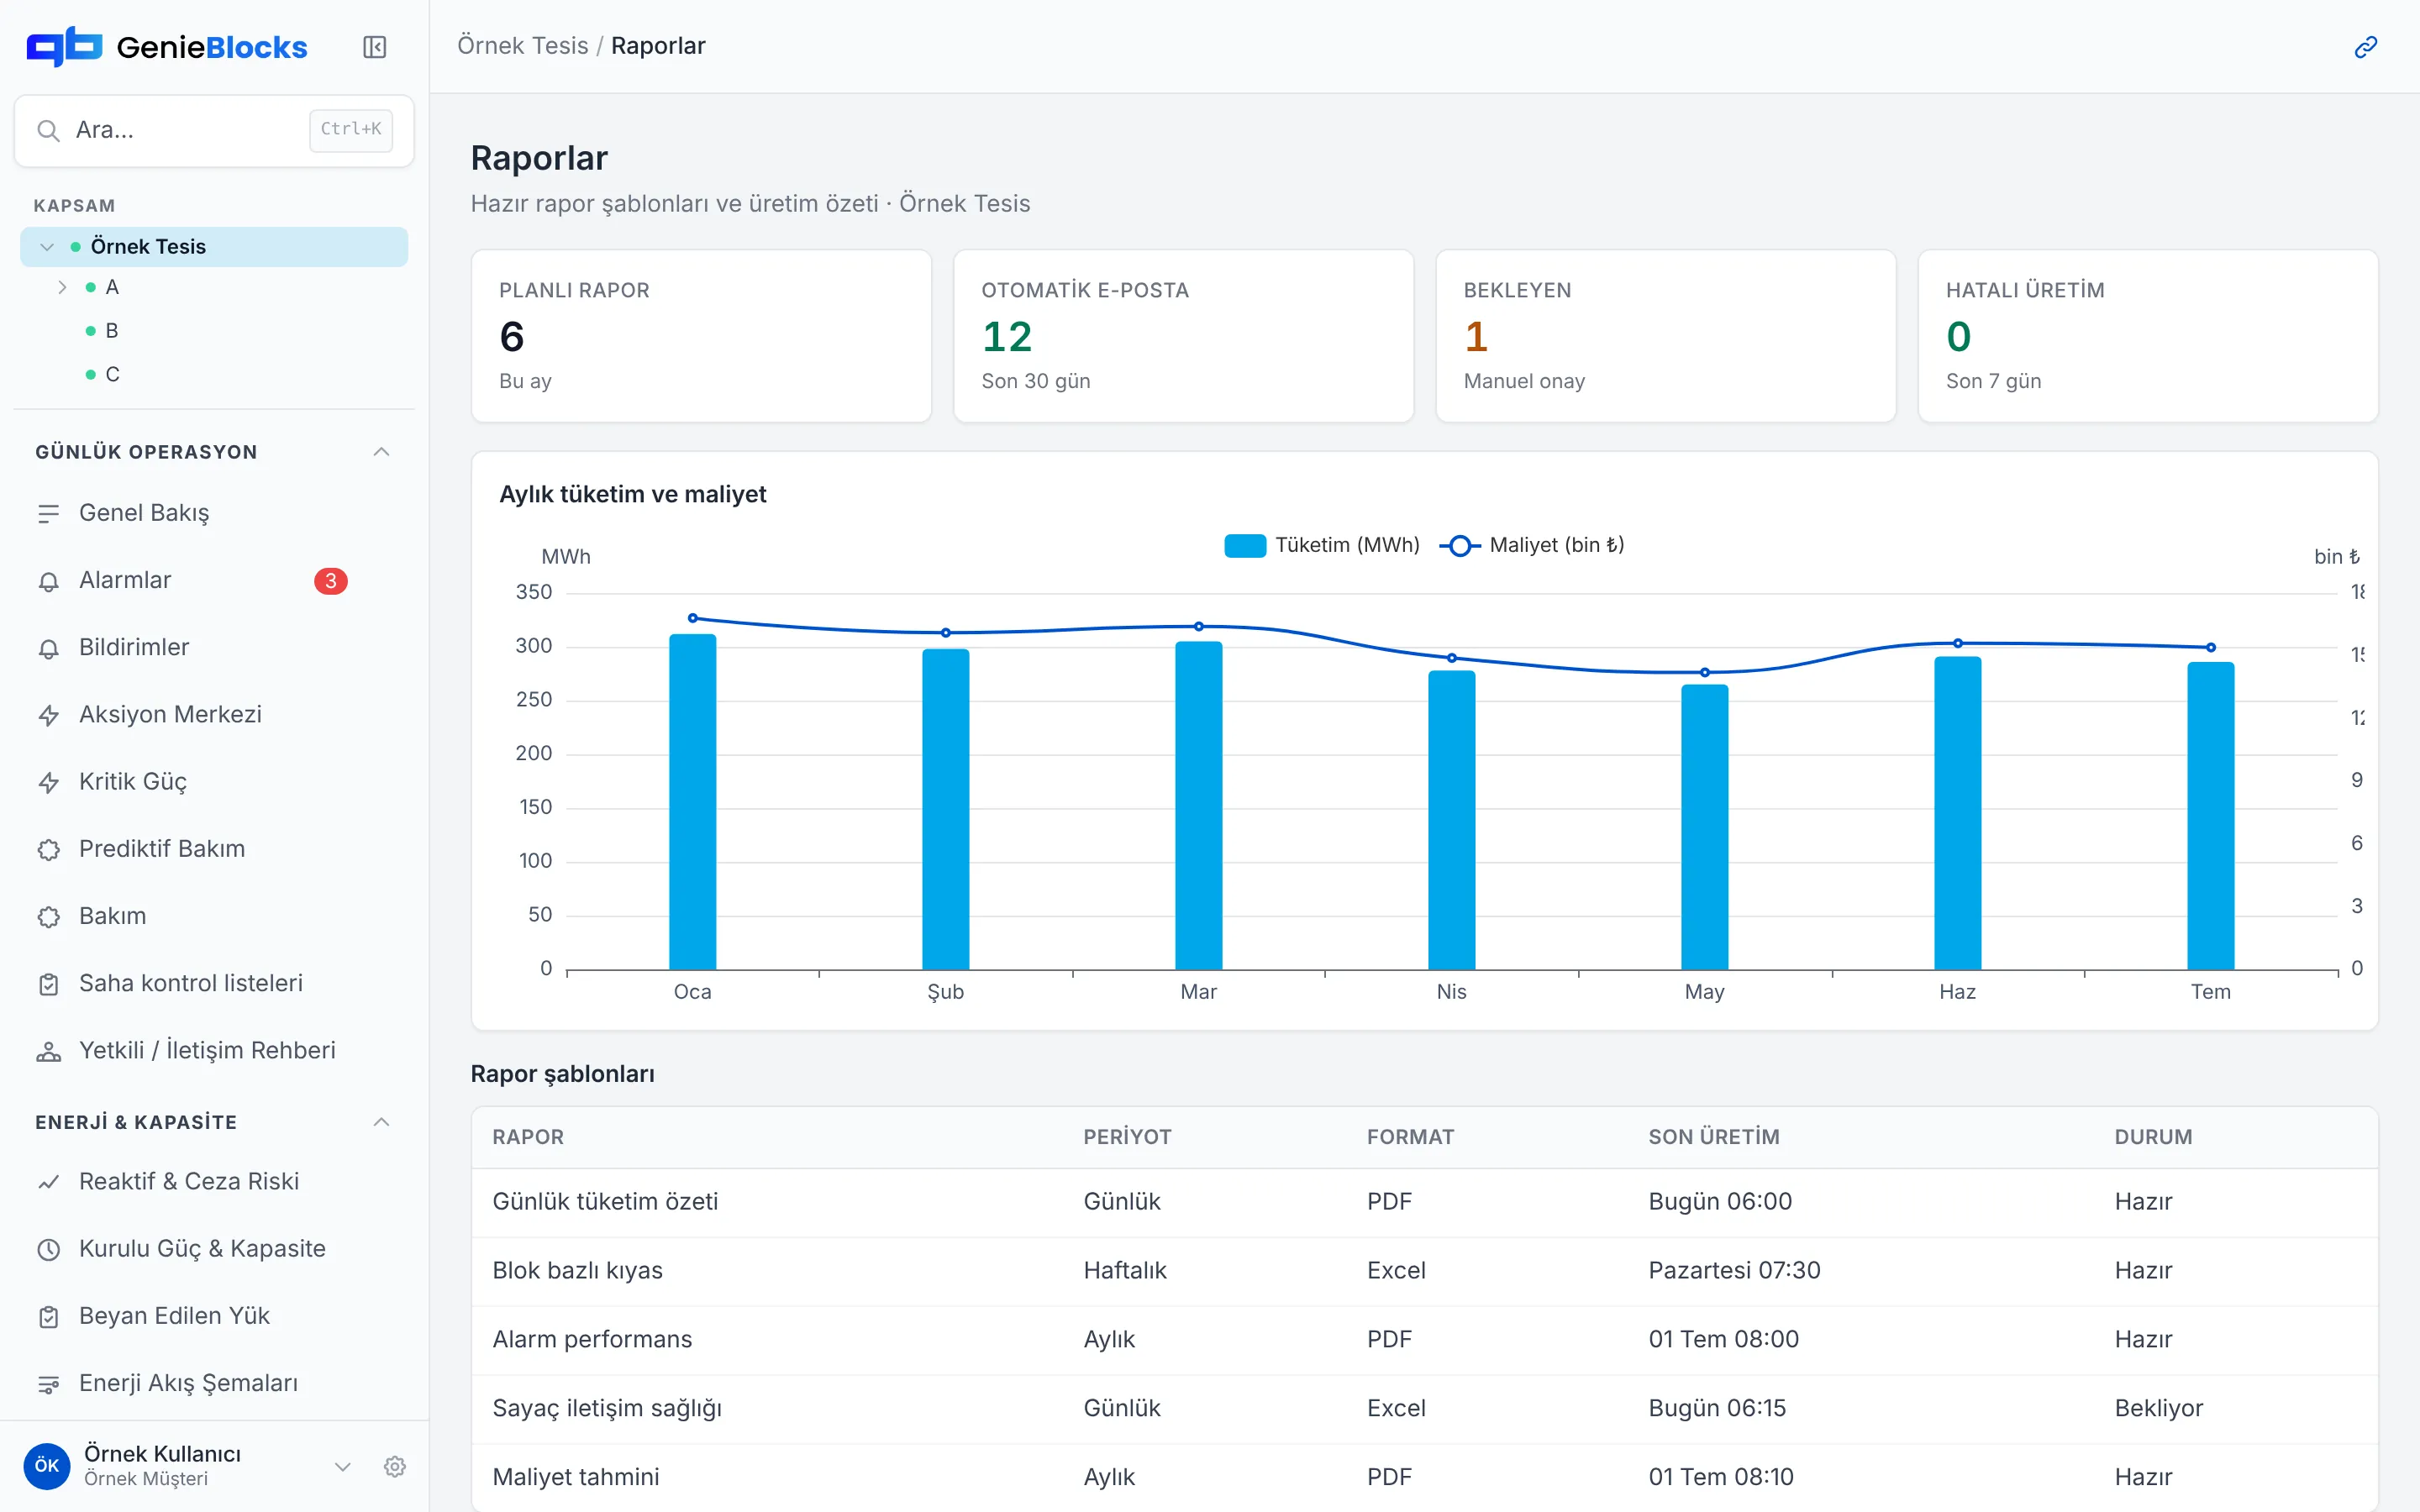This screenshot has height=1512, width=2420.
Task: Click the Beyan Edilen Yük clipboard icon
Action: click(48, 1316)
